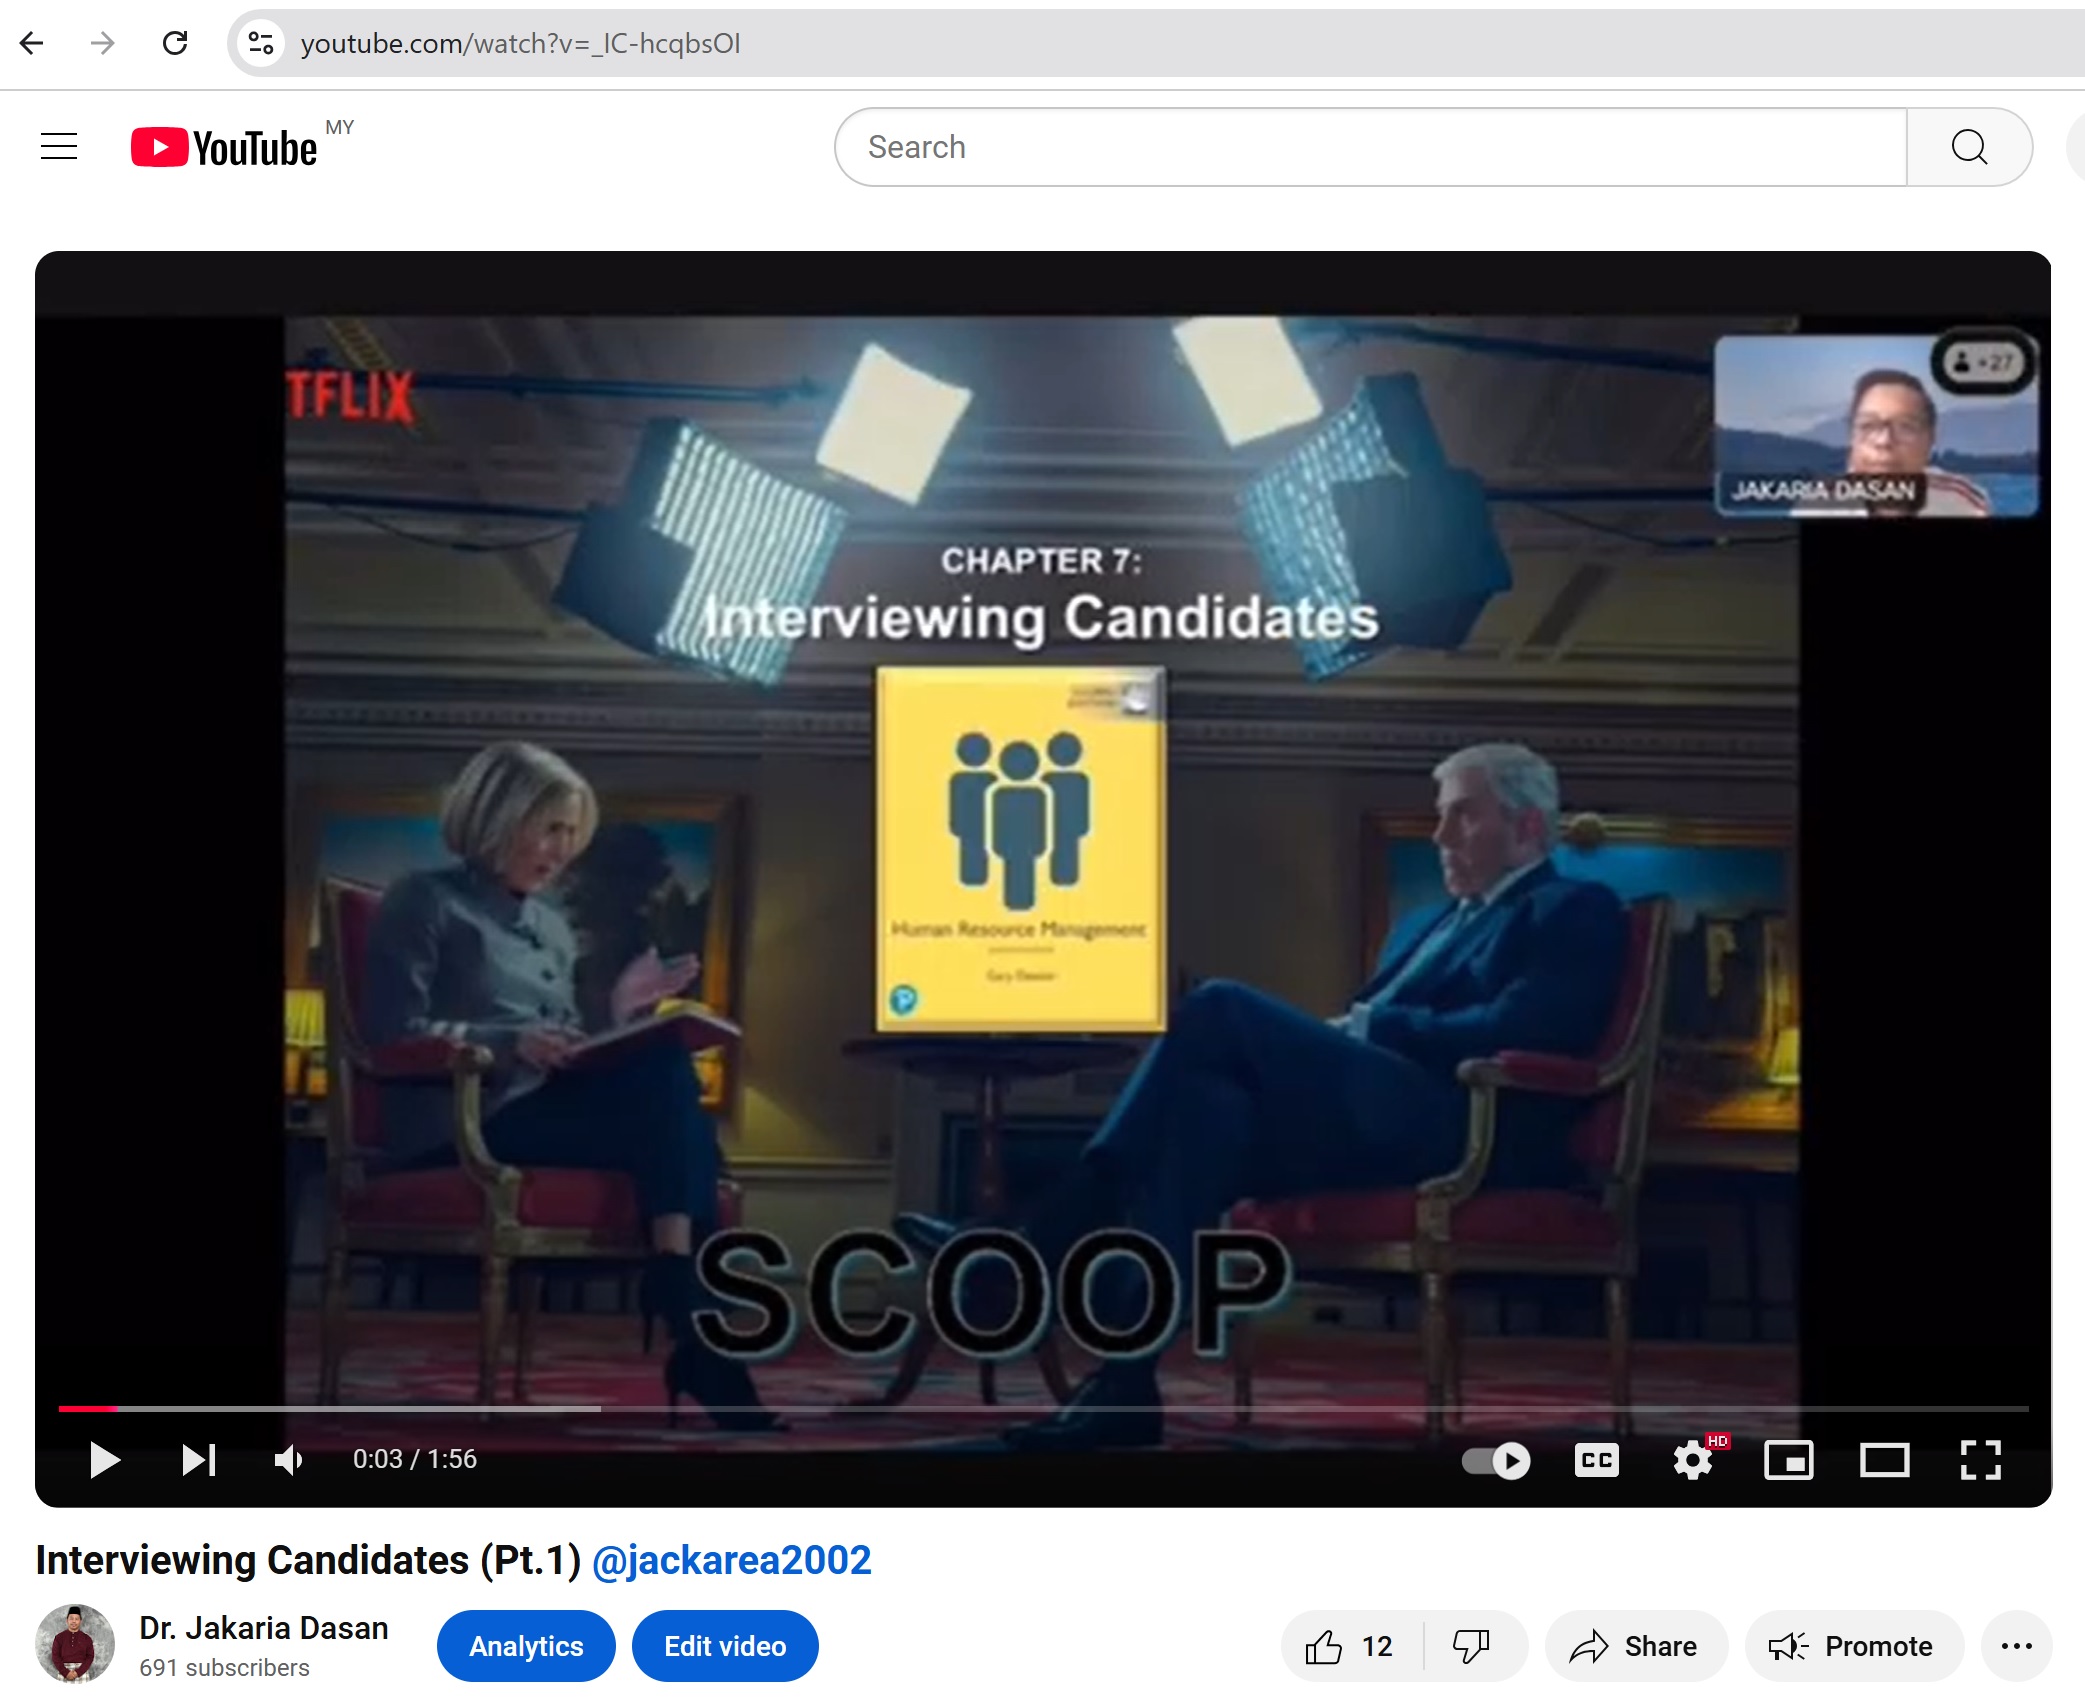
Task: Dislike the video
Action: (1473, 1646)
